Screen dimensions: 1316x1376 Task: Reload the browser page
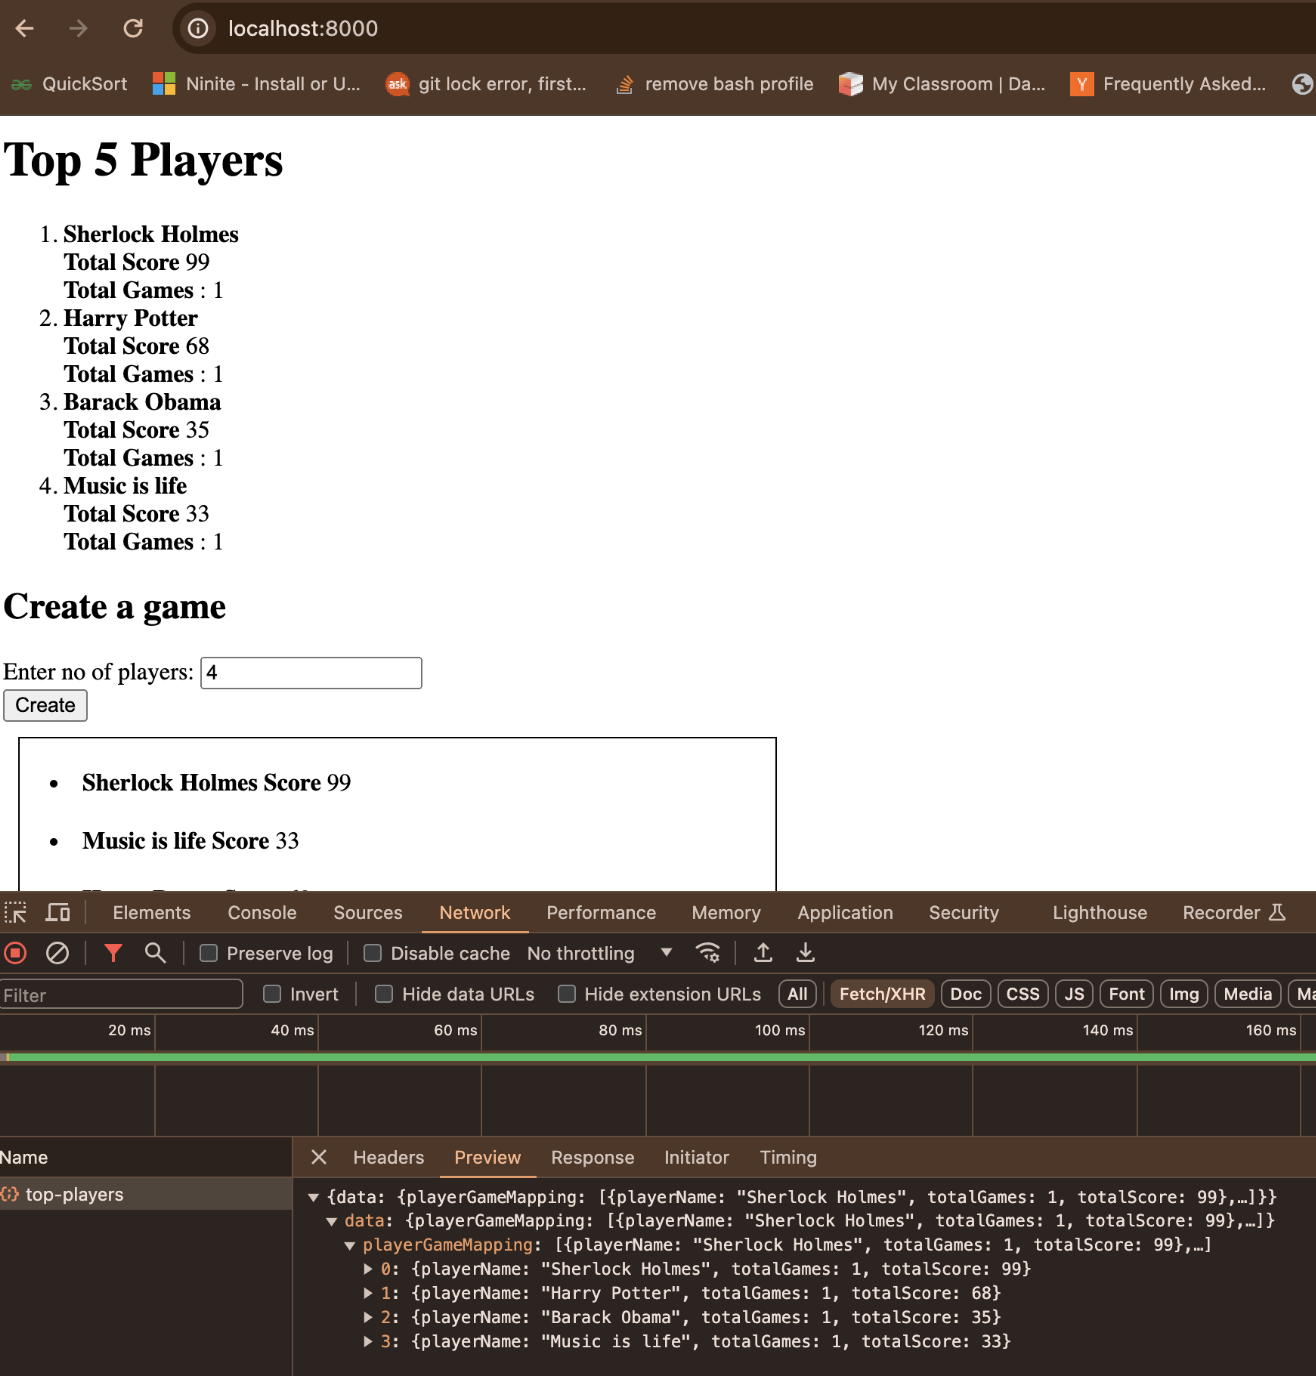pos(133,28)
